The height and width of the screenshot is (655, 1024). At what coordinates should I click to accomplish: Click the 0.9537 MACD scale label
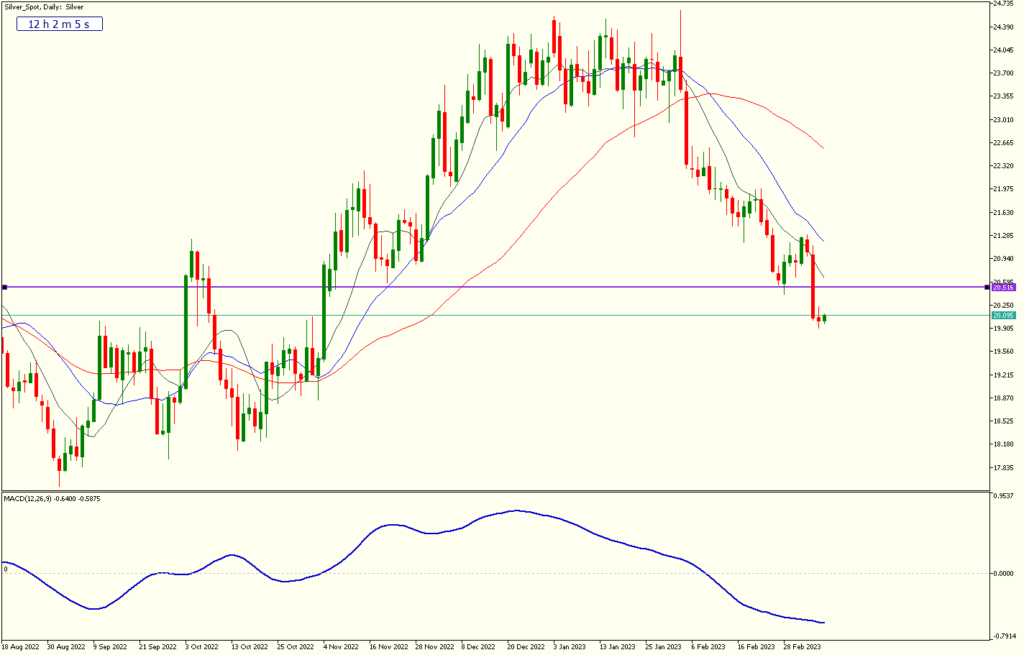1002,495
